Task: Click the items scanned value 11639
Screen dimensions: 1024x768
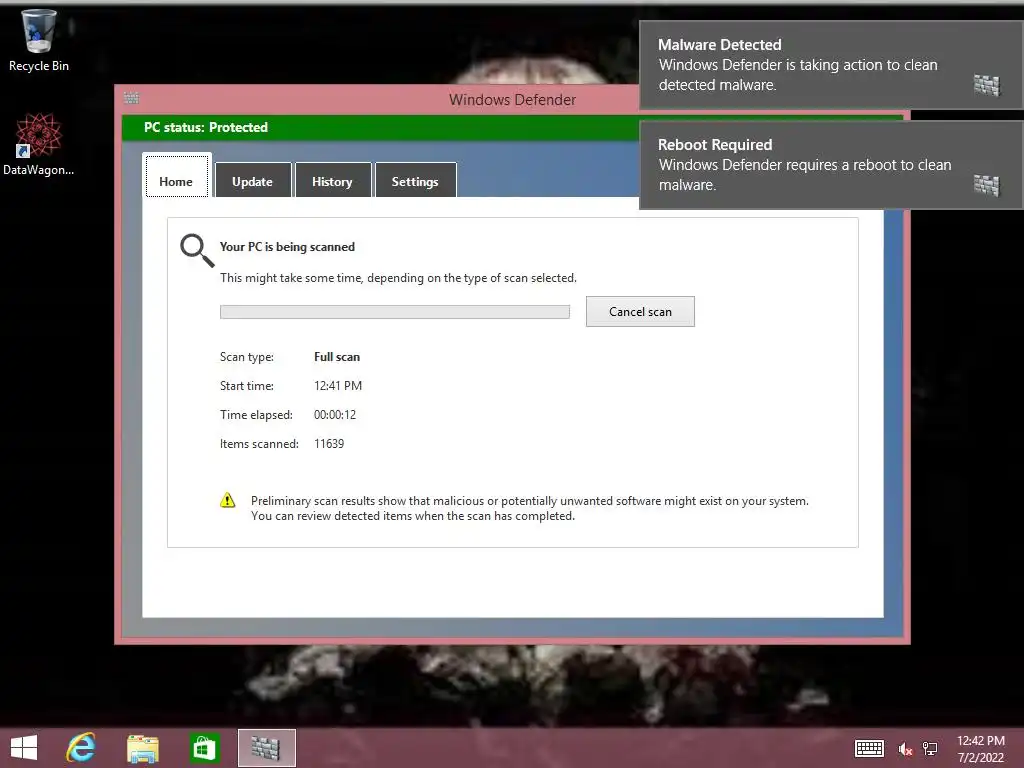Action: click(329, 443)
